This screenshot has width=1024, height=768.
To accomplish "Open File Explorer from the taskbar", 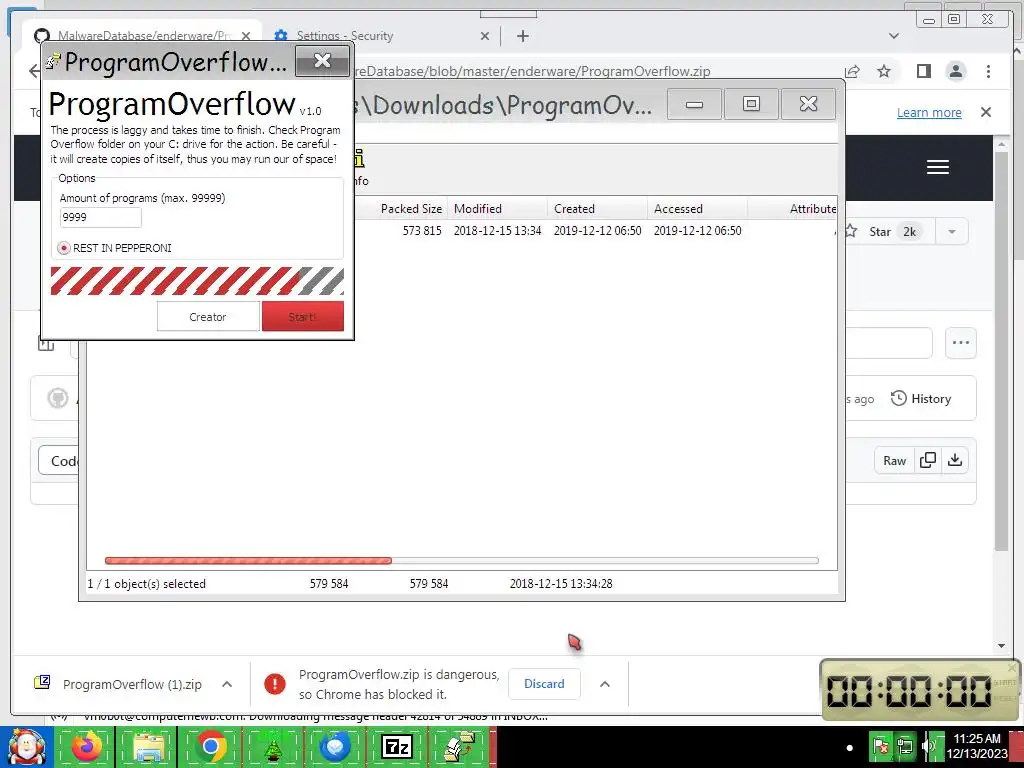I will (x=148, y=746).
